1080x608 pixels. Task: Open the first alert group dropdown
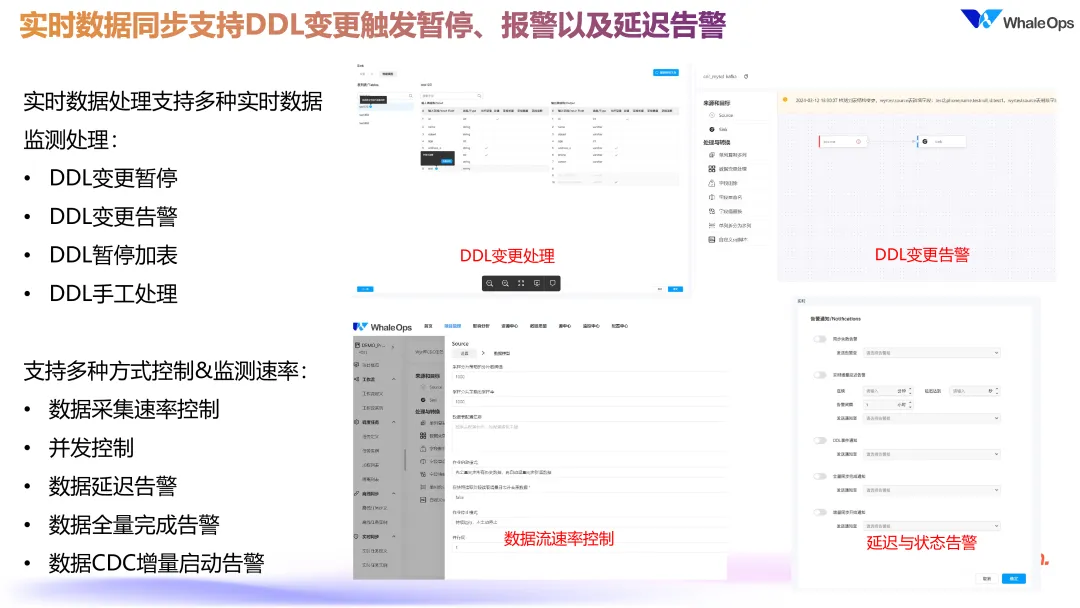(x=931, y=353)
